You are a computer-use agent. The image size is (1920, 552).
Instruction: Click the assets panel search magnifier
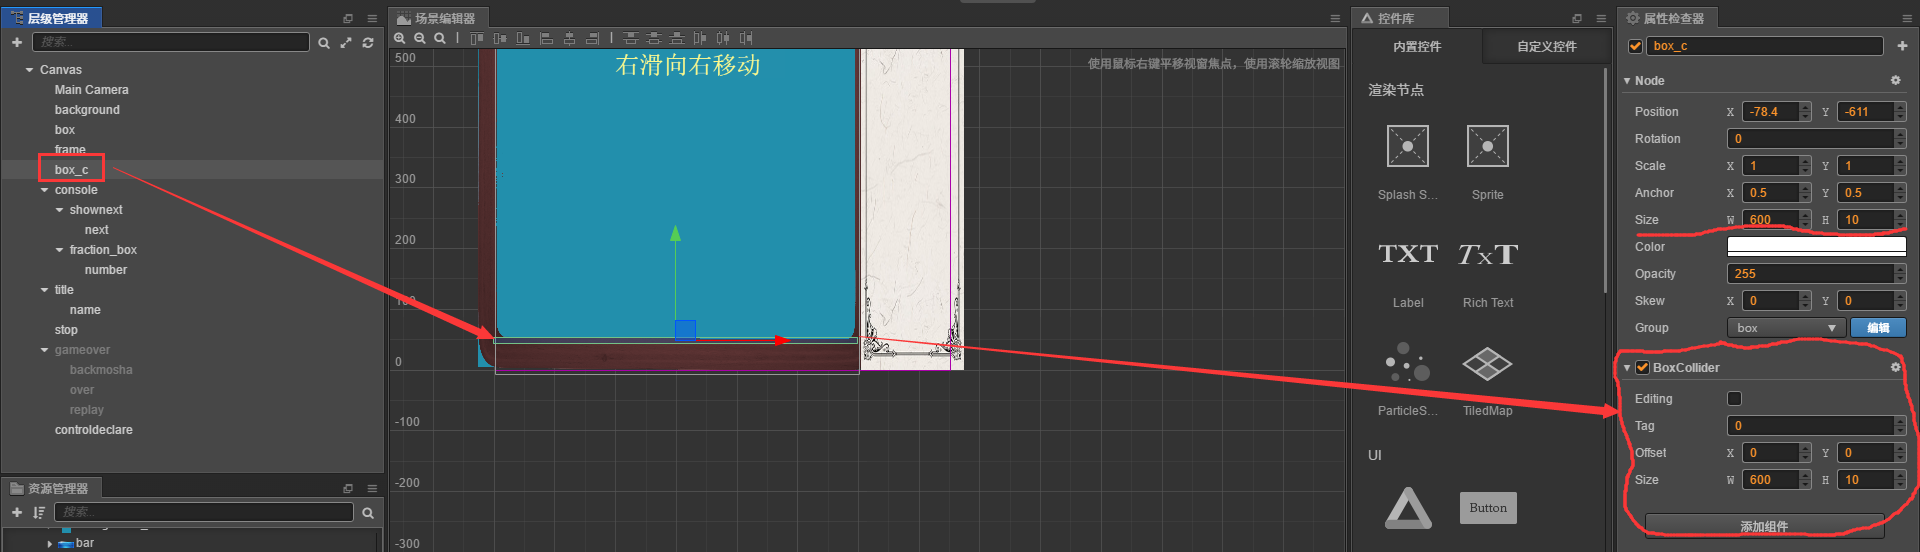pos(368,513)
